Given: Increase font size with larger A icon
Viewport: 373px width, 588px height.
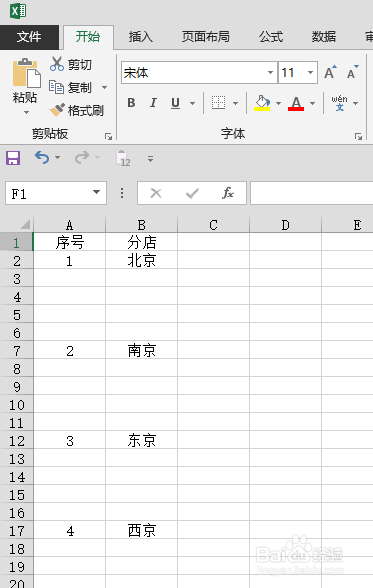Looking at the screenshot, I should point(330,72).
